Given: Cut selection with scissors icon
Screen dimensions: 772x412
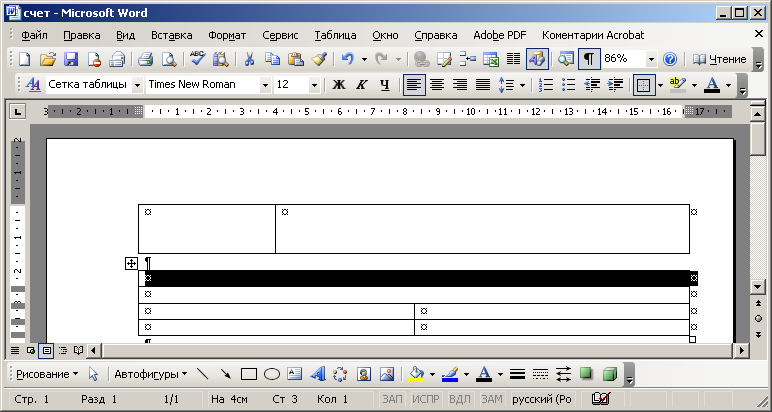Looking at the screenshot, I should 249,60.
